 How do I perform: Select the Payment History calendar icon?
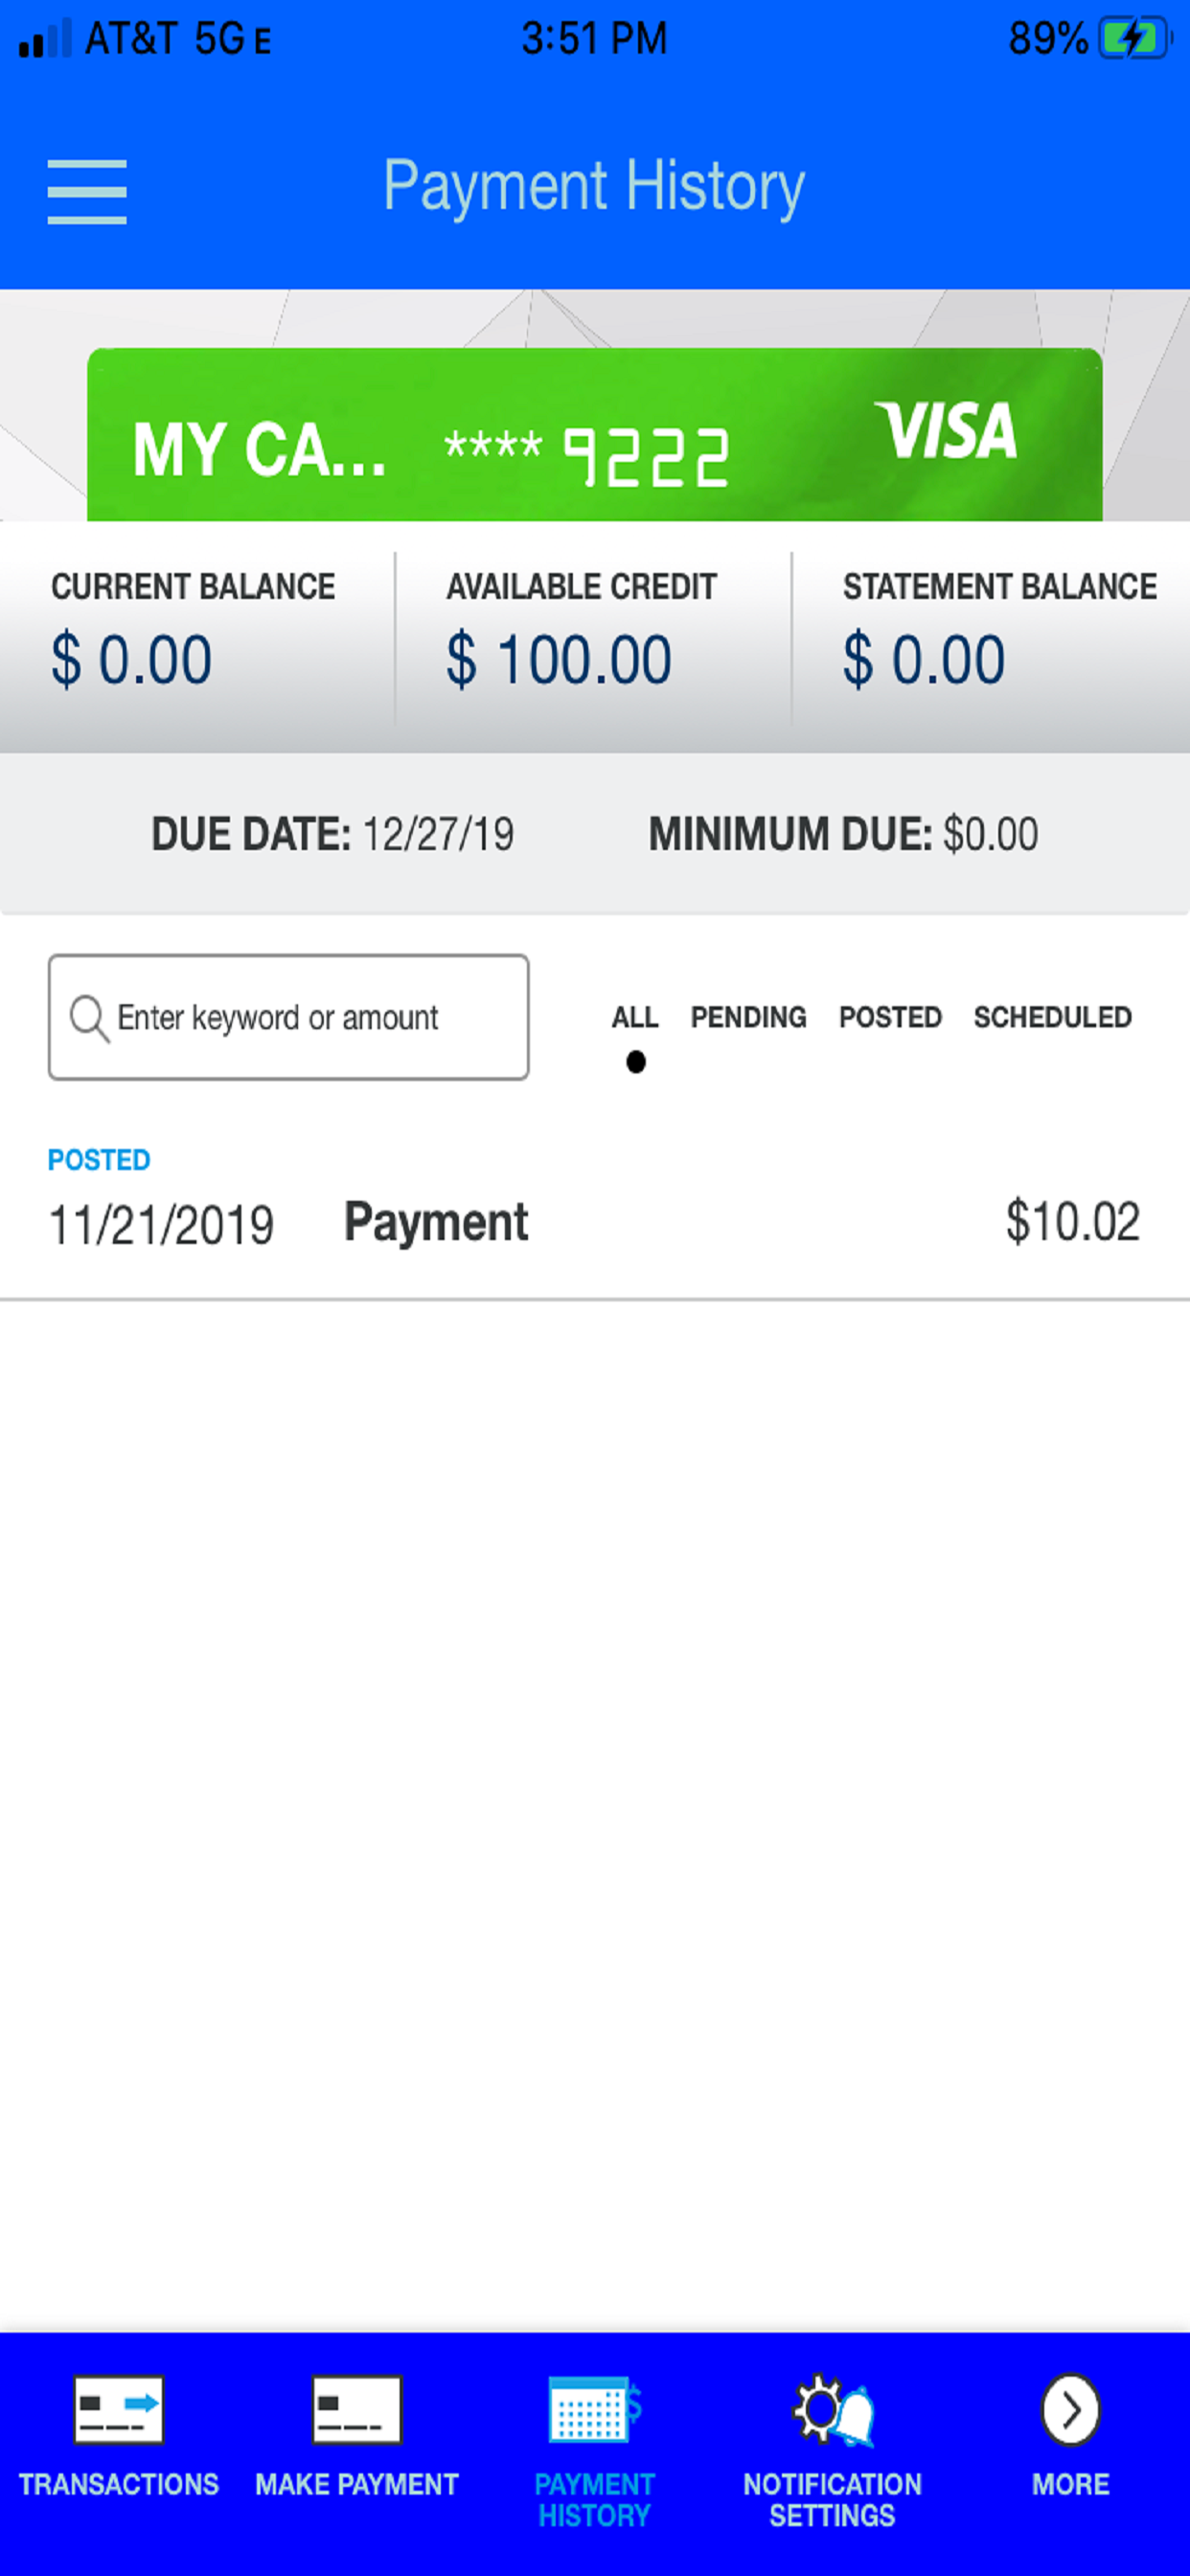(x=593, y=2409)
